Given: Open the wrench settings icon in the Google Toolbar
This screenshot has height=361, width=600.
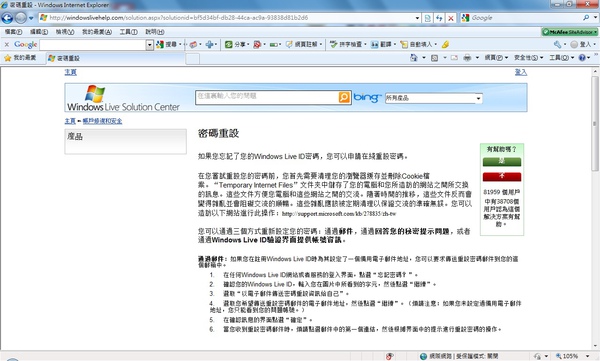Looking at the screenshot, I should click(558, 44).
